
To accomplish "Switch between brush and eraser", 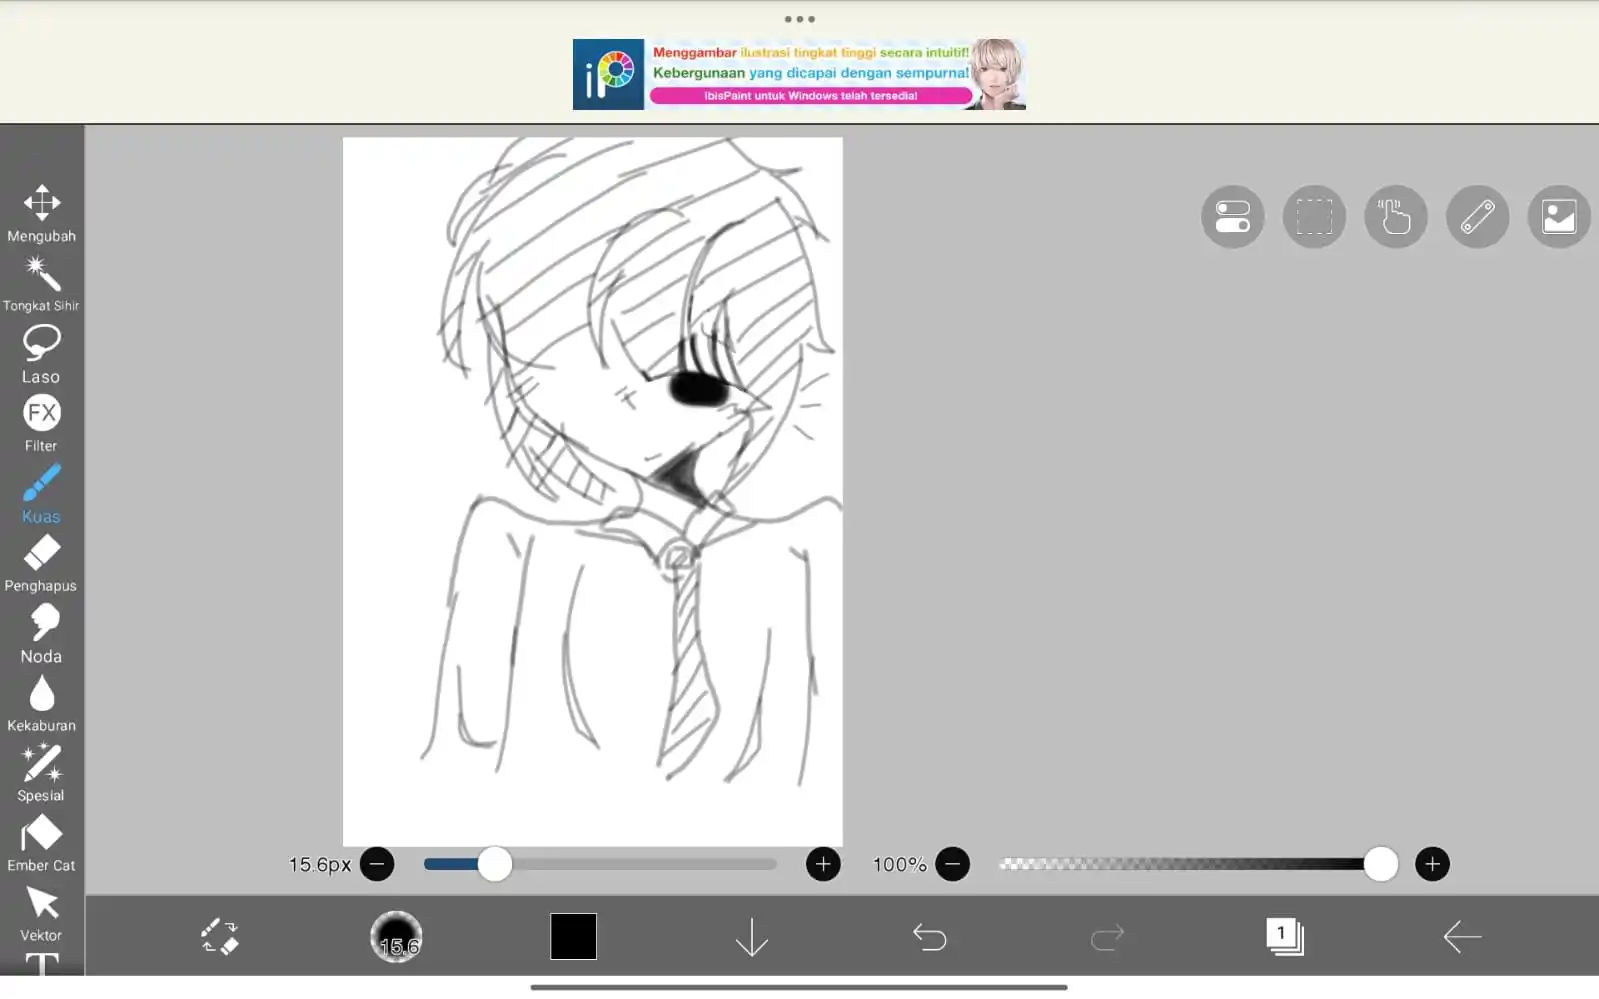I will (219, 937).
